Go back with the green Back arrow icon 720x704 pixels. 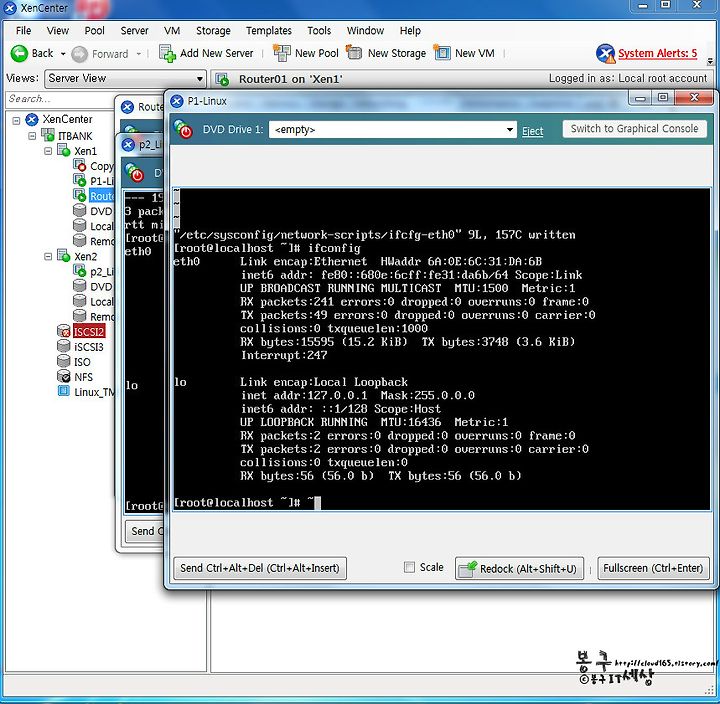pyautogui.click(x=19, y=54)
